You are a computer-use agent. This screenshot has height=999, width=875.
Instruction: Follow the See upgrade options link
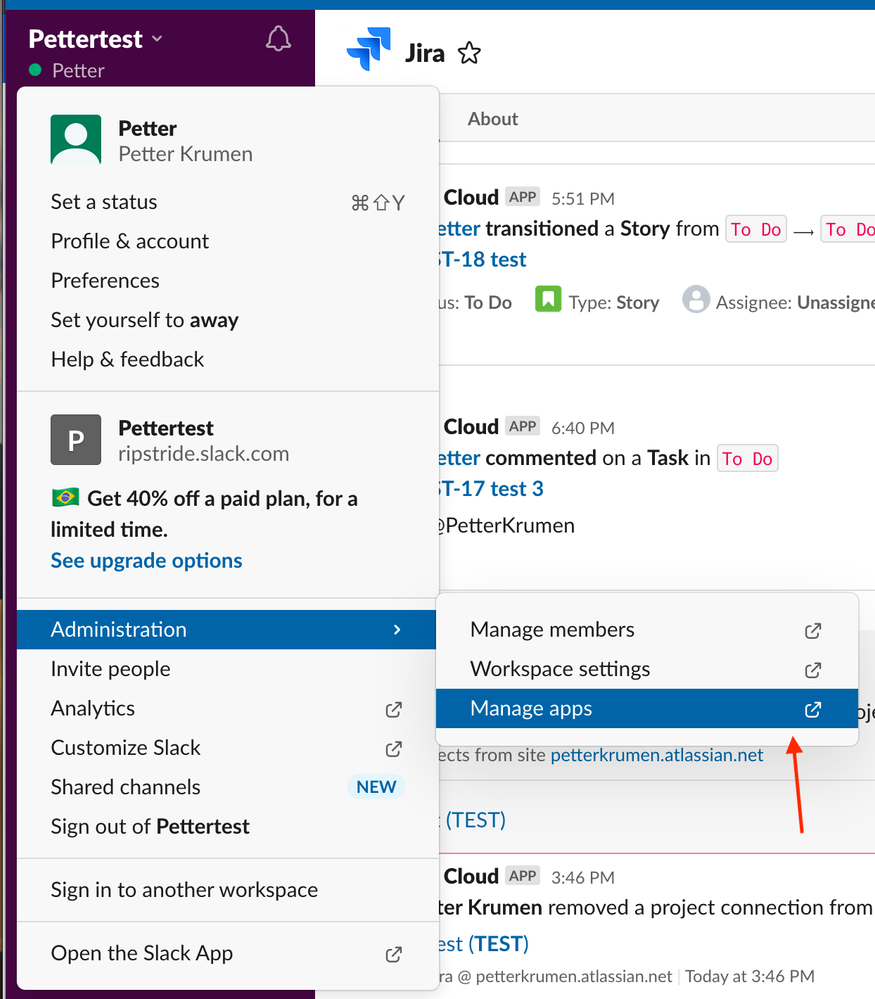[x=147, y=561]
